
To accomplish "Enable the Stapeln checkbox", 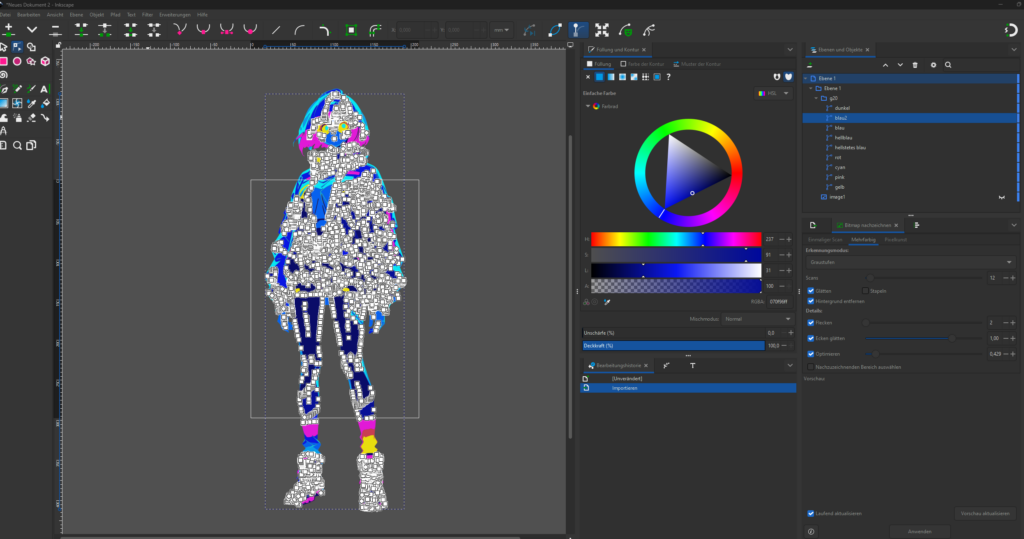I will click(x=865, y=290).
